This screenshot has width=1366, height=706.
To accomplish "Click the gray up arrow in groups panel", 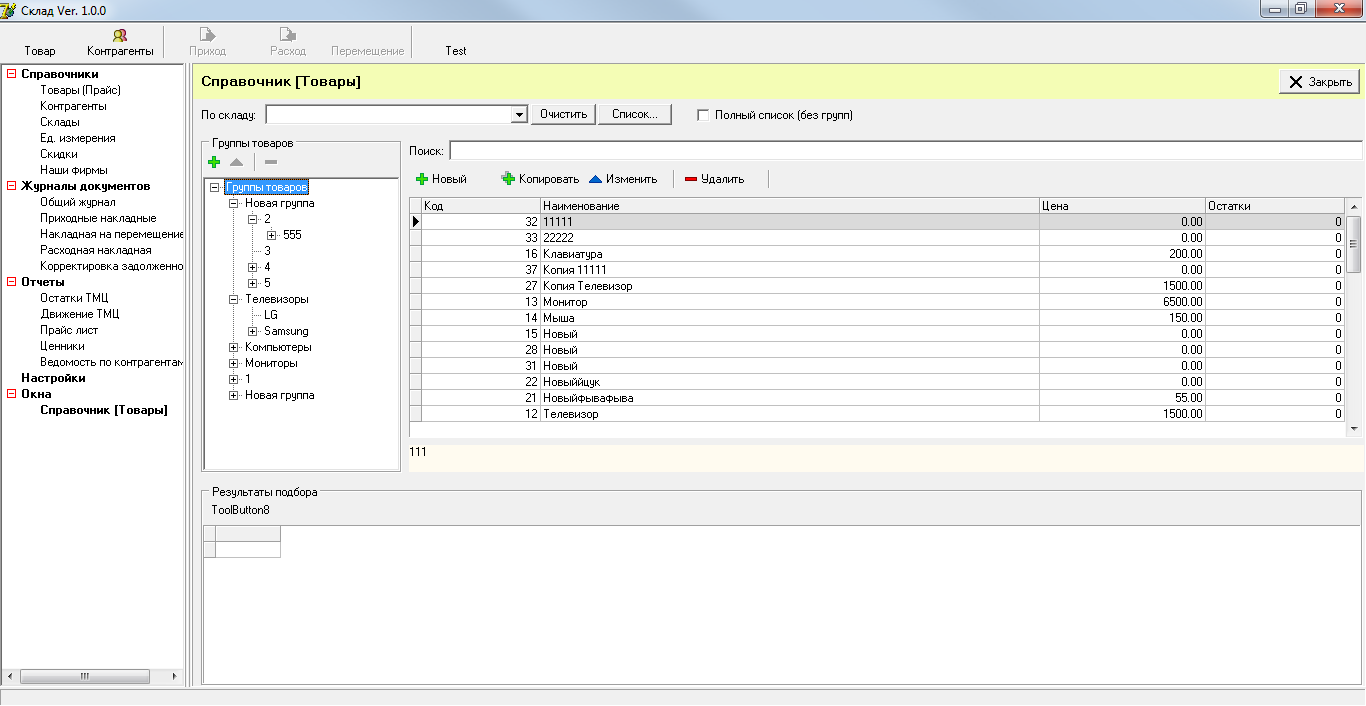I will pos(237,162).
